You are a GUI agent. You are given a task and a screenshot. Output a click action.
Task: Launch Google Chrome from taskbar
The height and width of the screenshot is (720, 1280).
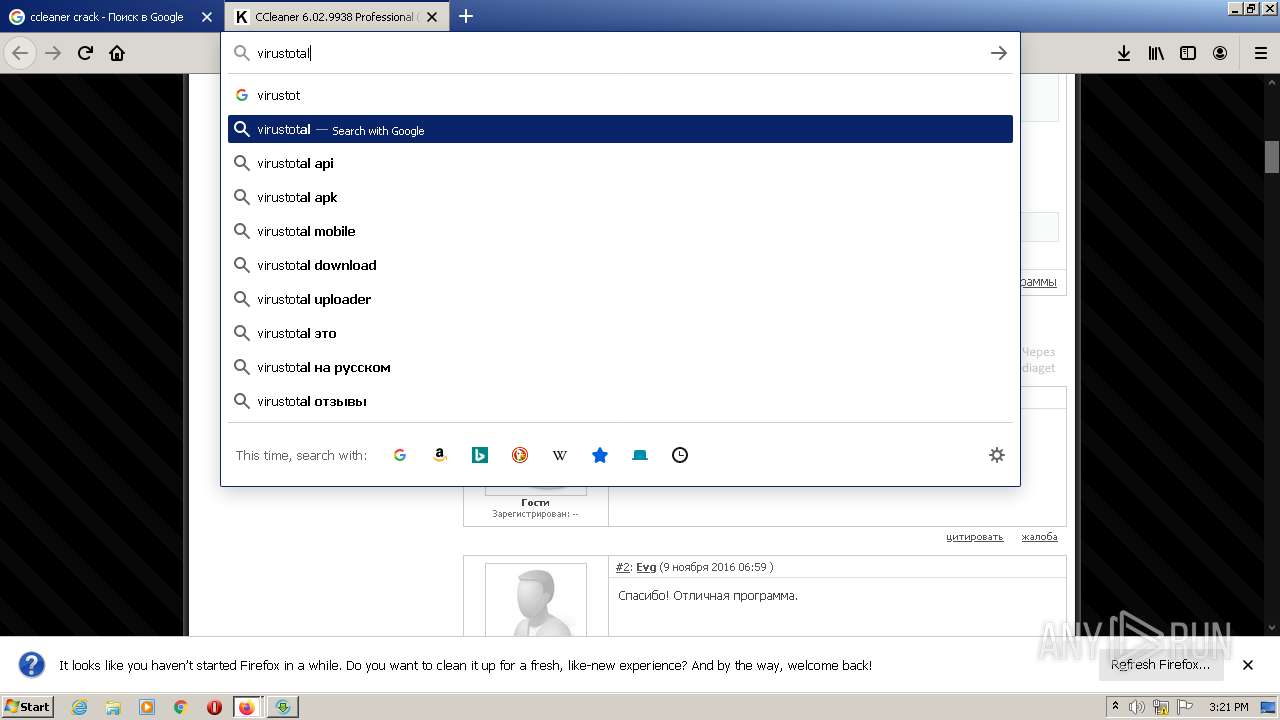181,707
